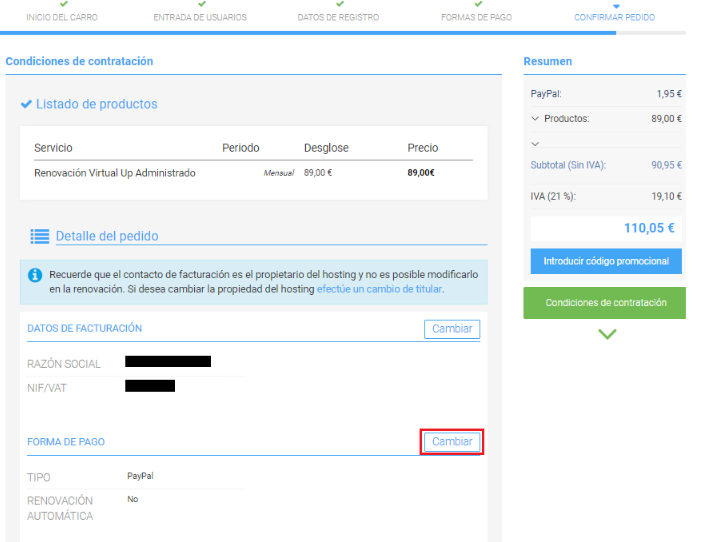Return to FORMAS DE PAGO step
Screen dimensions: 701x542
[476, 17]
